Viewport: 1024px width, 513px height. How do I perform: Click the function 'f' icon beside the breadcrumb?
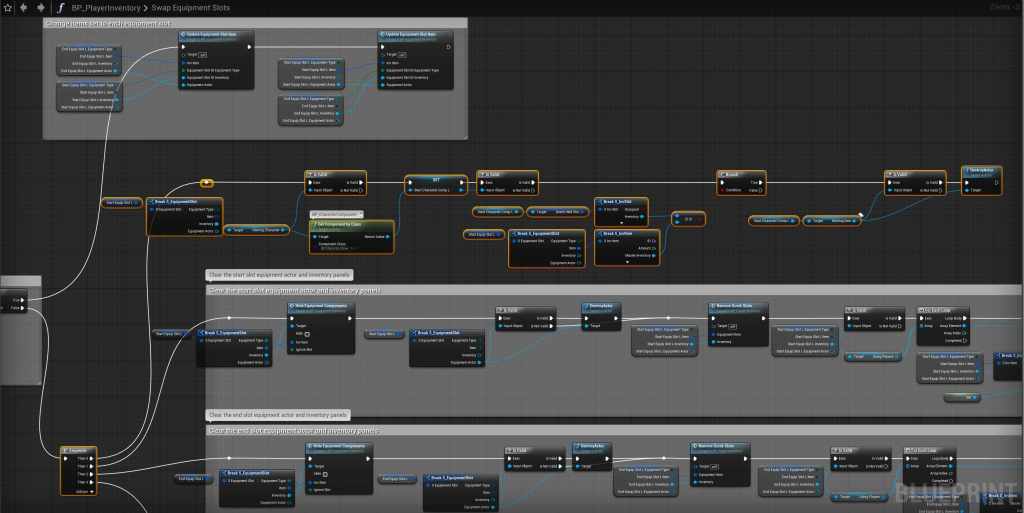(x=60, y=7)
